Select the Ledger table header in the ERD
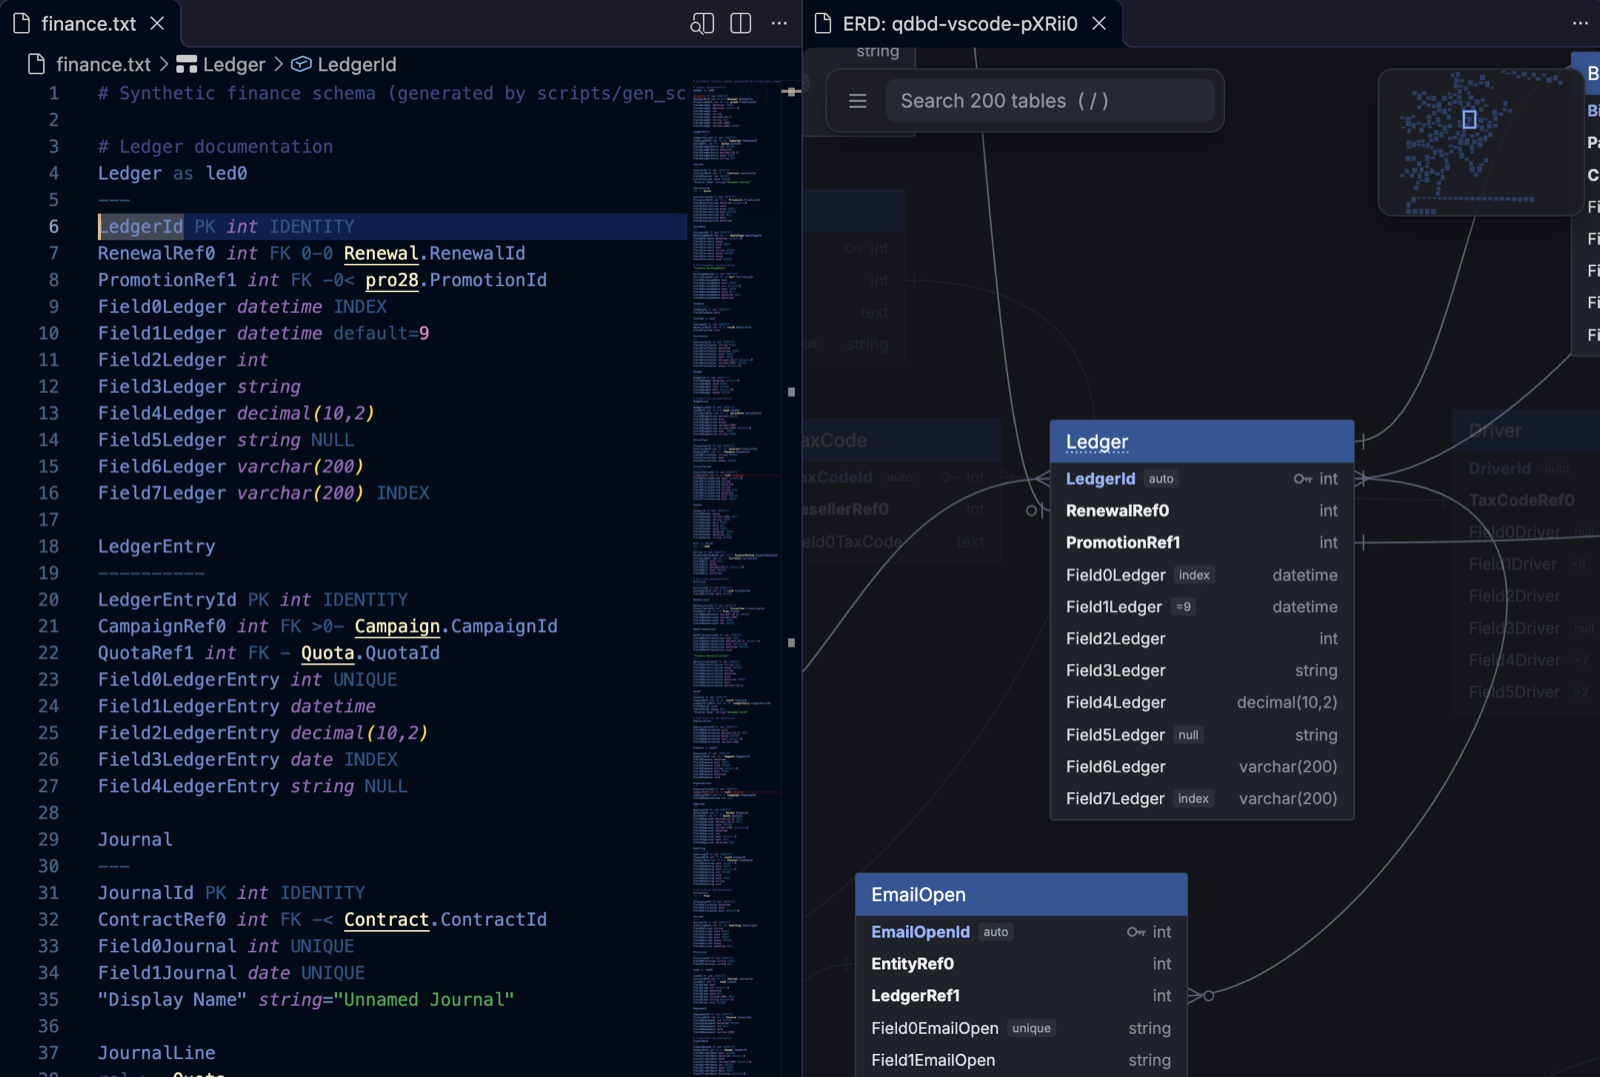Viewport: 1600px width, 1077px height. [x=1202, y=442]
